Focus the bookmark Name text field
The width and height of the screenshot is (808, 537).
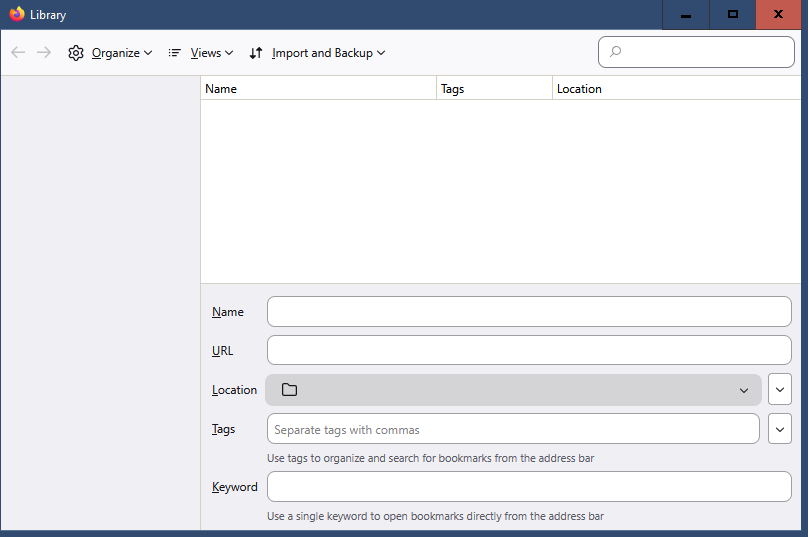(x=529, y=312)
